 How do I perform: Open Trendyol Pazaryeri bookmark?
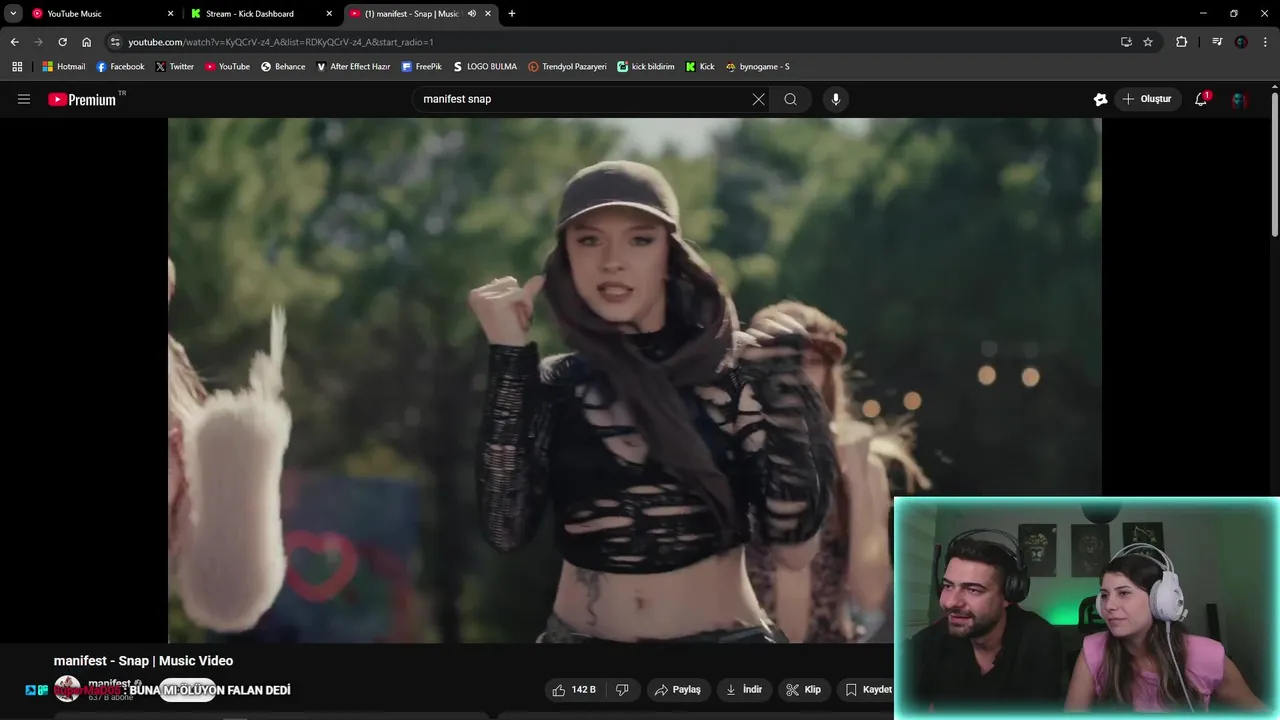(567, 67)
